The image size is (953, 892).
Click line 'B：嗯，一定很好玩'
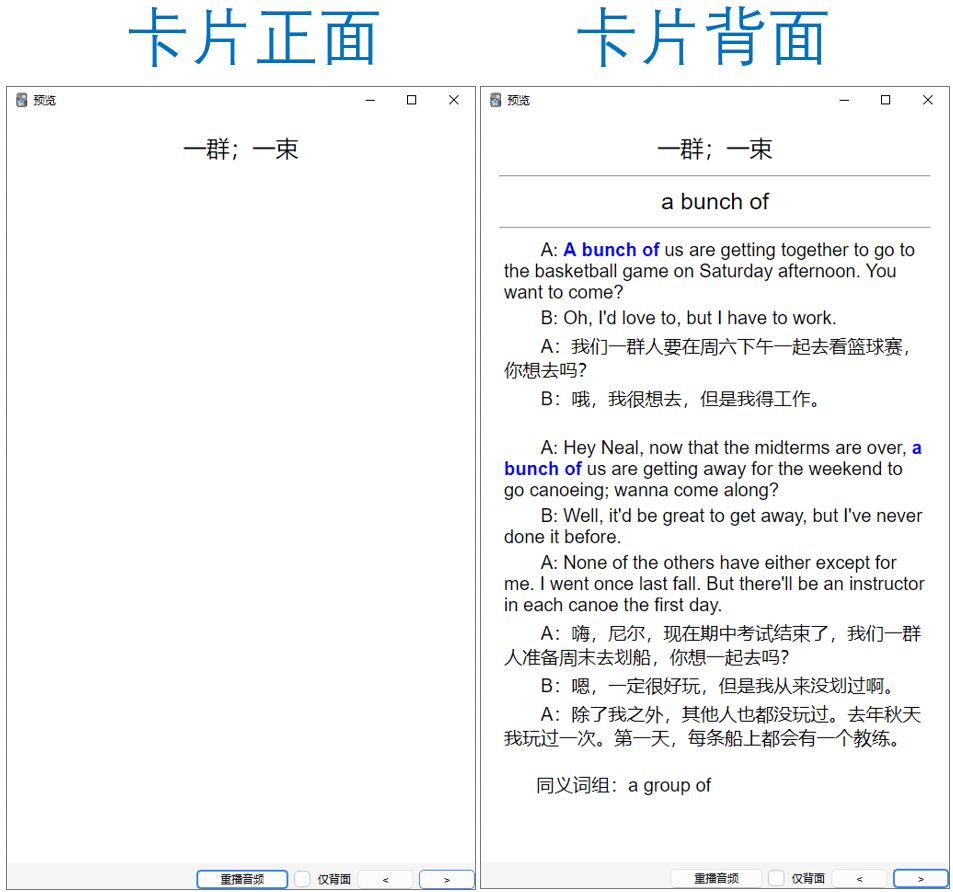click(x=719, y=686)
